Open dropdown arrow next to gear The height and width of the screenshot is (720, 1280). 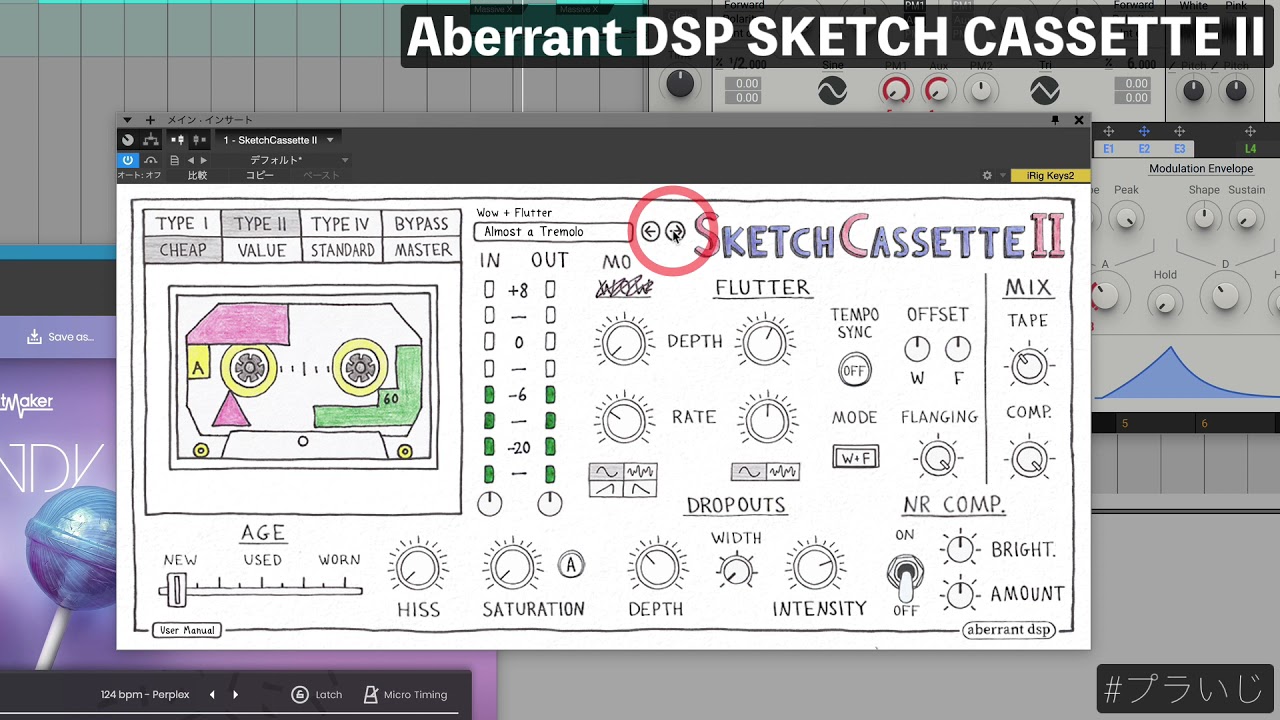[1002, 176]
